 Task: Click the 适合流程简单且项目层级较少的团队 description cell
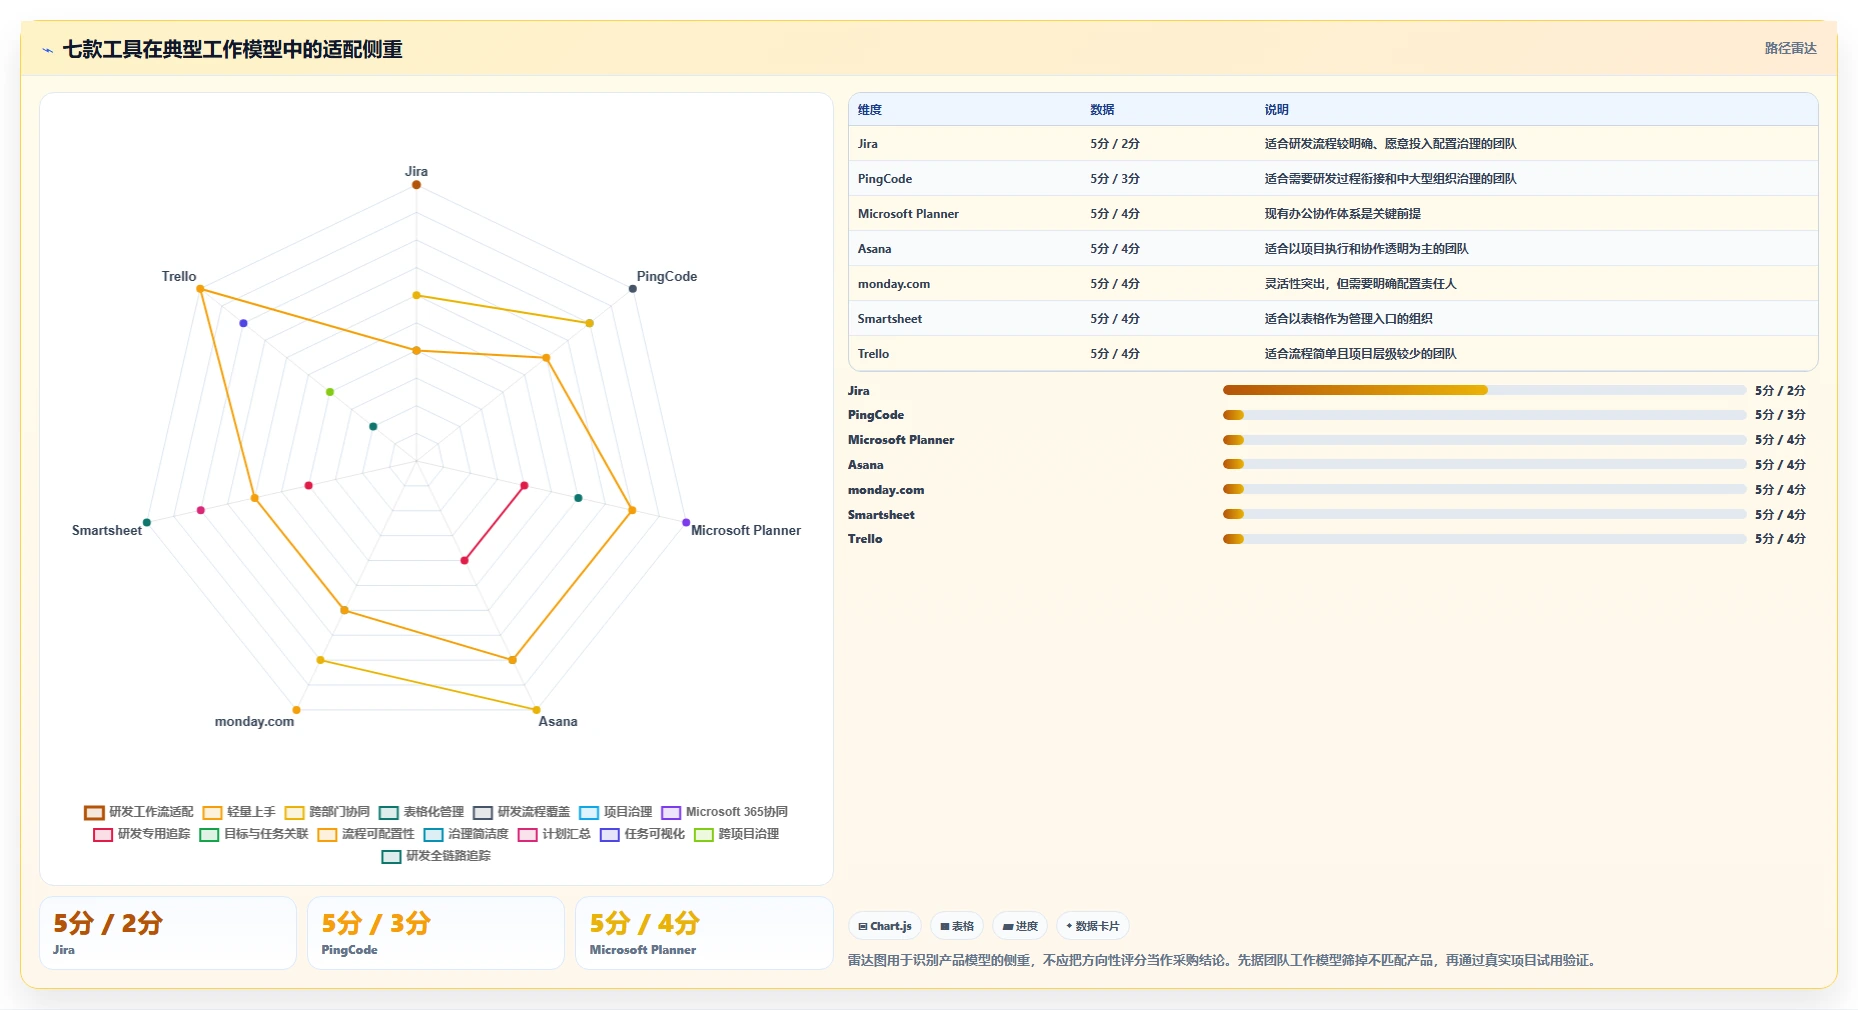[1360, 354]
